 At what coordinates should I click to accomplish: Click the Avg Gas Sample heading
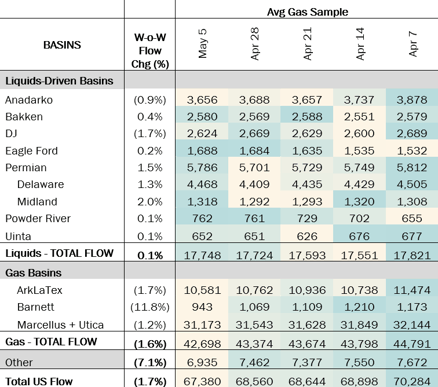tap(307, 12)
